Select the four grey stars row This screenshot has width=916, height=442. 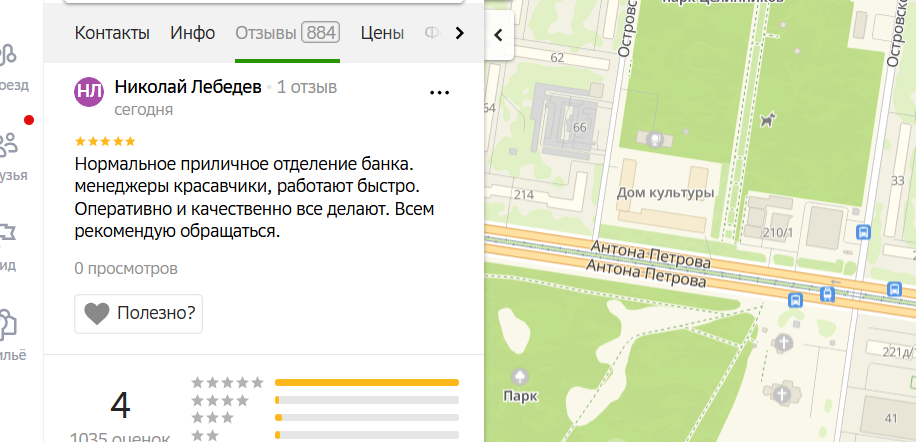[220, 401]
